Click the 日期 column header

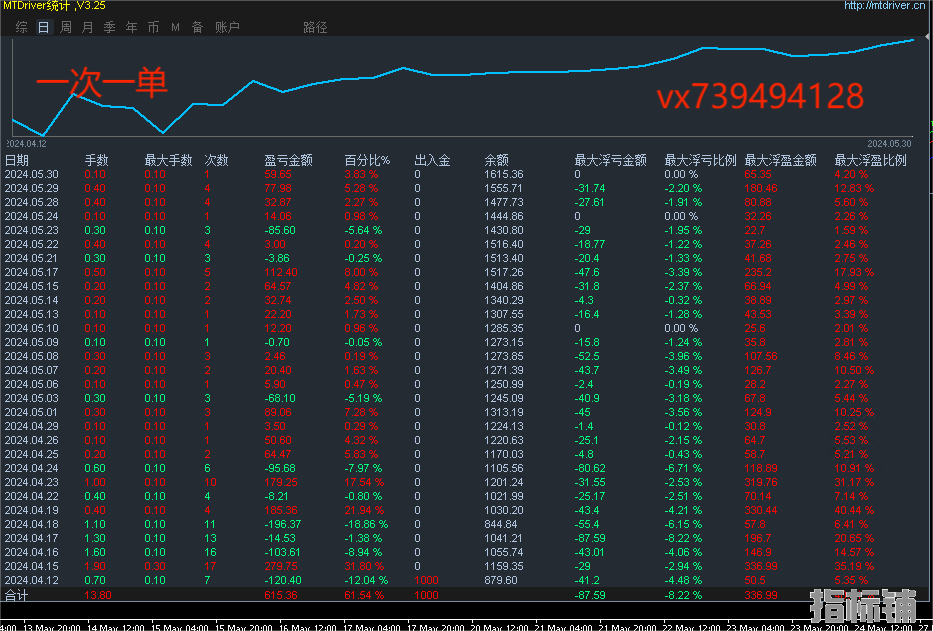tap(17, 160)
